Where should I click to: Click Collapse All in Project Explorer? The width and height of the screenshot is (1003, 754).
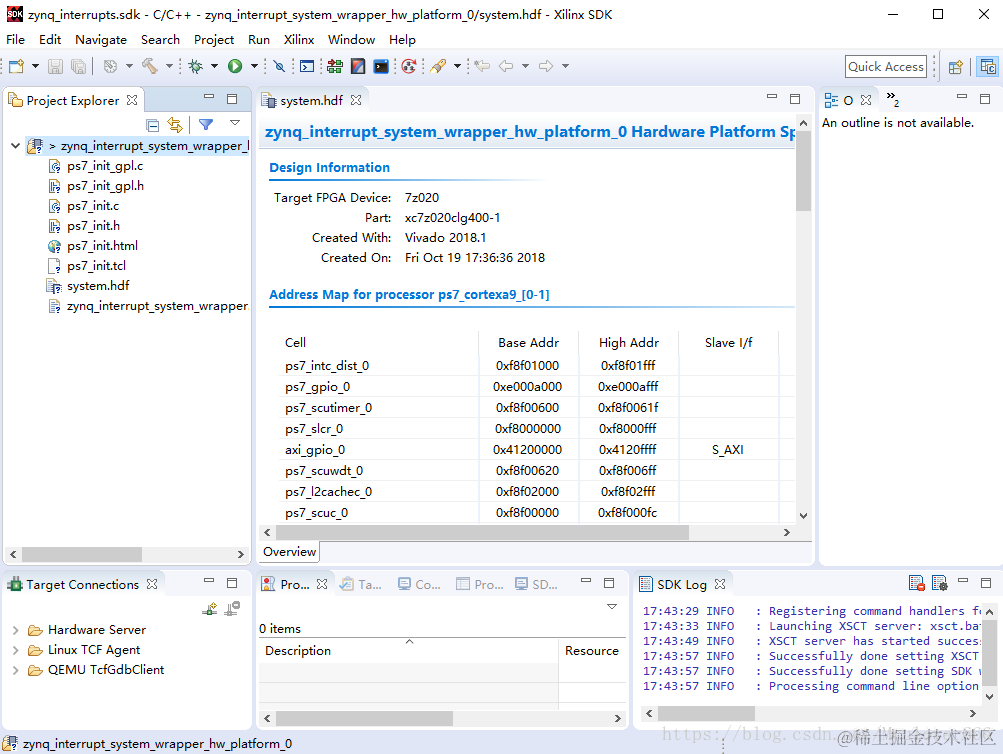click(x=153, y=125)
